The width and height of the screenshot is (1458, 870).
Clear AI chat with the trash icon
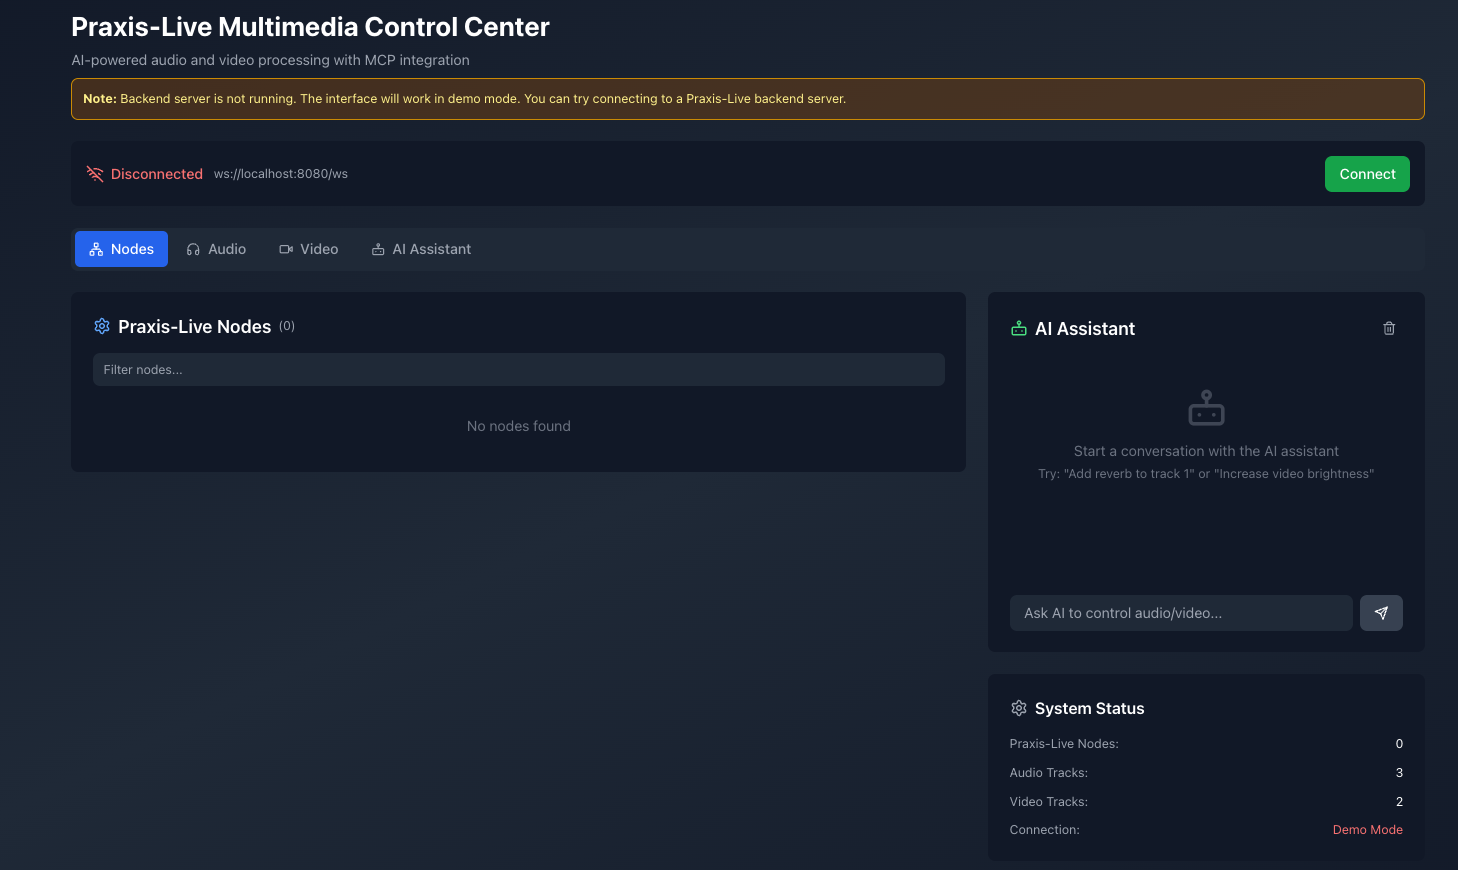pos(1389,328)
